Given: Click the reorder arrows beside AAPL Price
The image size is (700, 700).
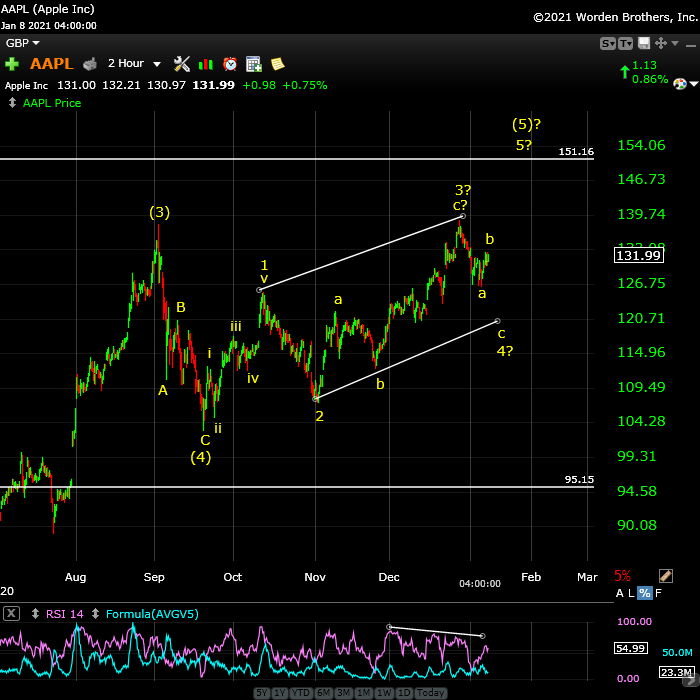Looking at the screenshot, I should (12, 103).
